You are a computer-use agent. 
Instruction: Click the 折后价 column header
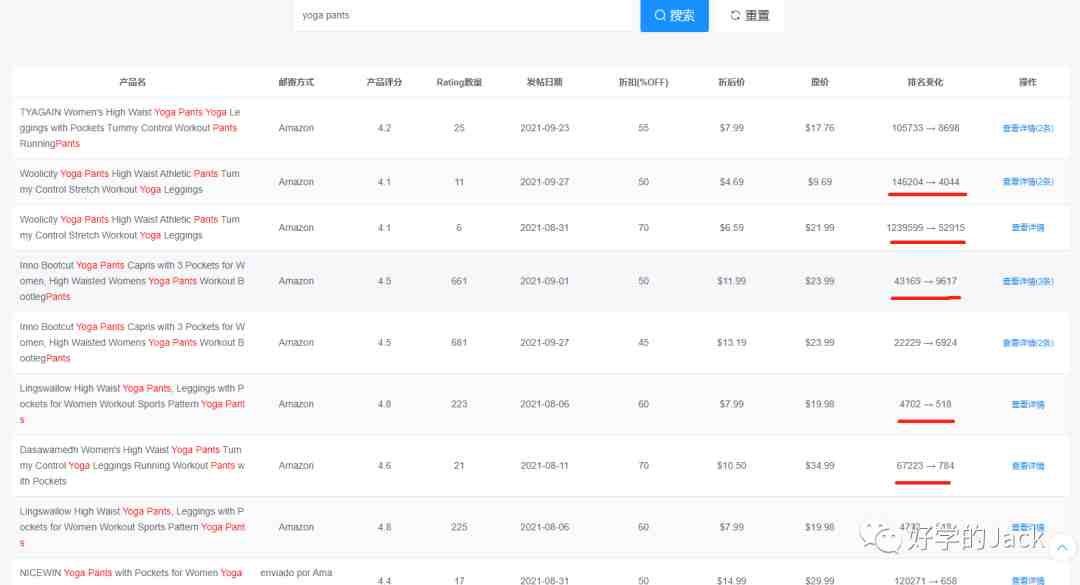(x=731, y=82)
